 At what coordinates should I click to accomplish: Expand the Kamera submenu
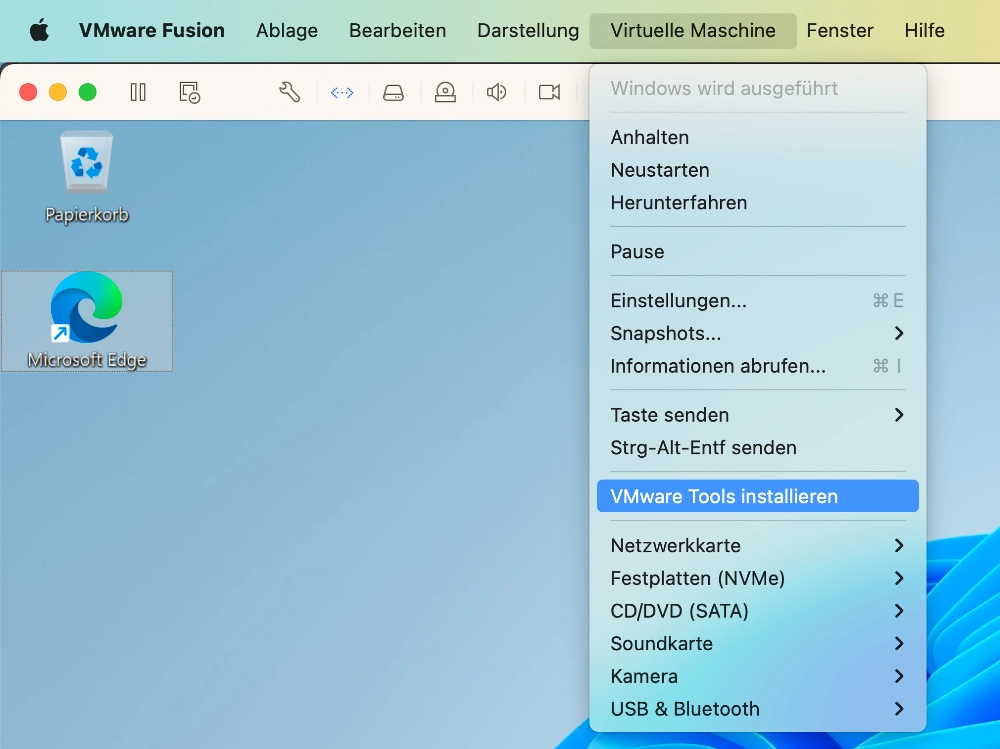(758, 676)
